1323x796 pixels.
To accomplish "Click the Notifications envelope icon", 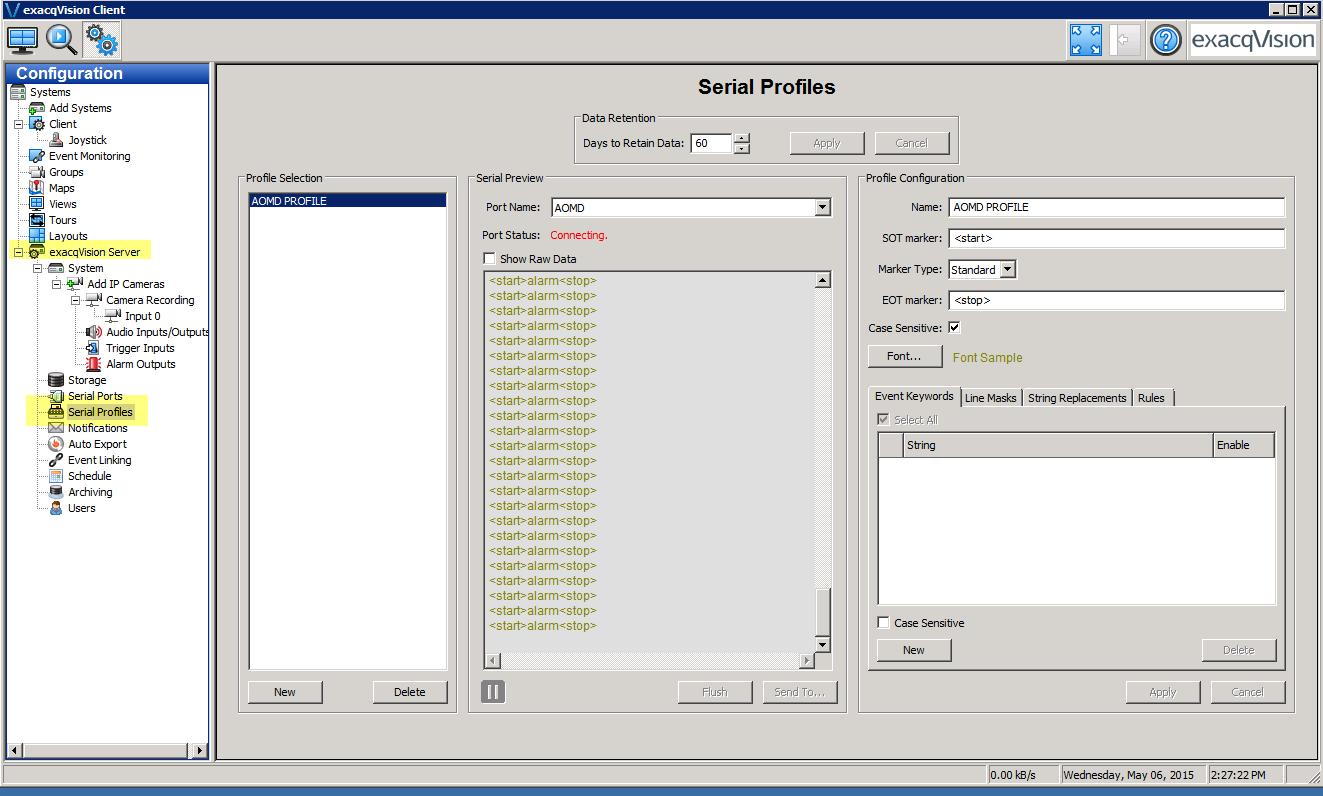I will point(56,428).
